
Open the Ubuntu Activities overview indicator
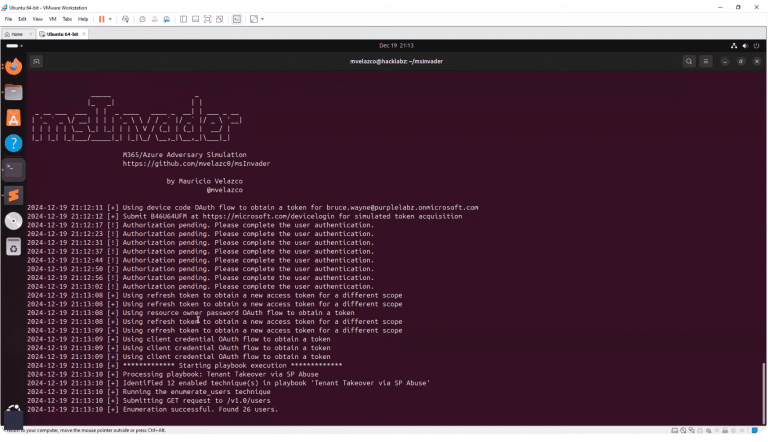pos(14,46)
